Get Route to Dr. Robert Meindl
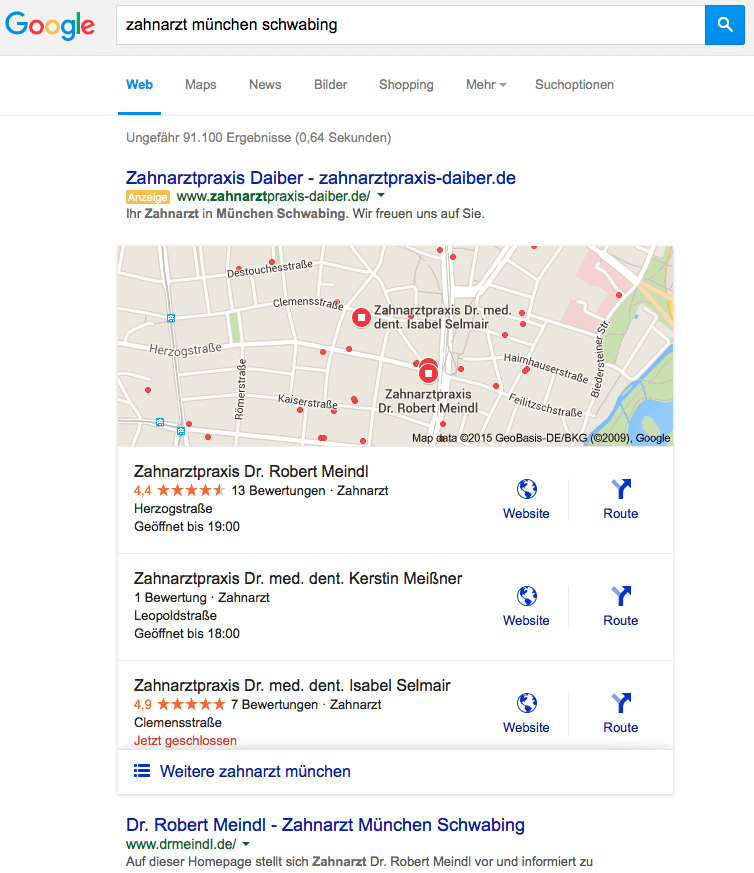Image resolution: width=754 pixels, height=873 pixels. point(620,499)
